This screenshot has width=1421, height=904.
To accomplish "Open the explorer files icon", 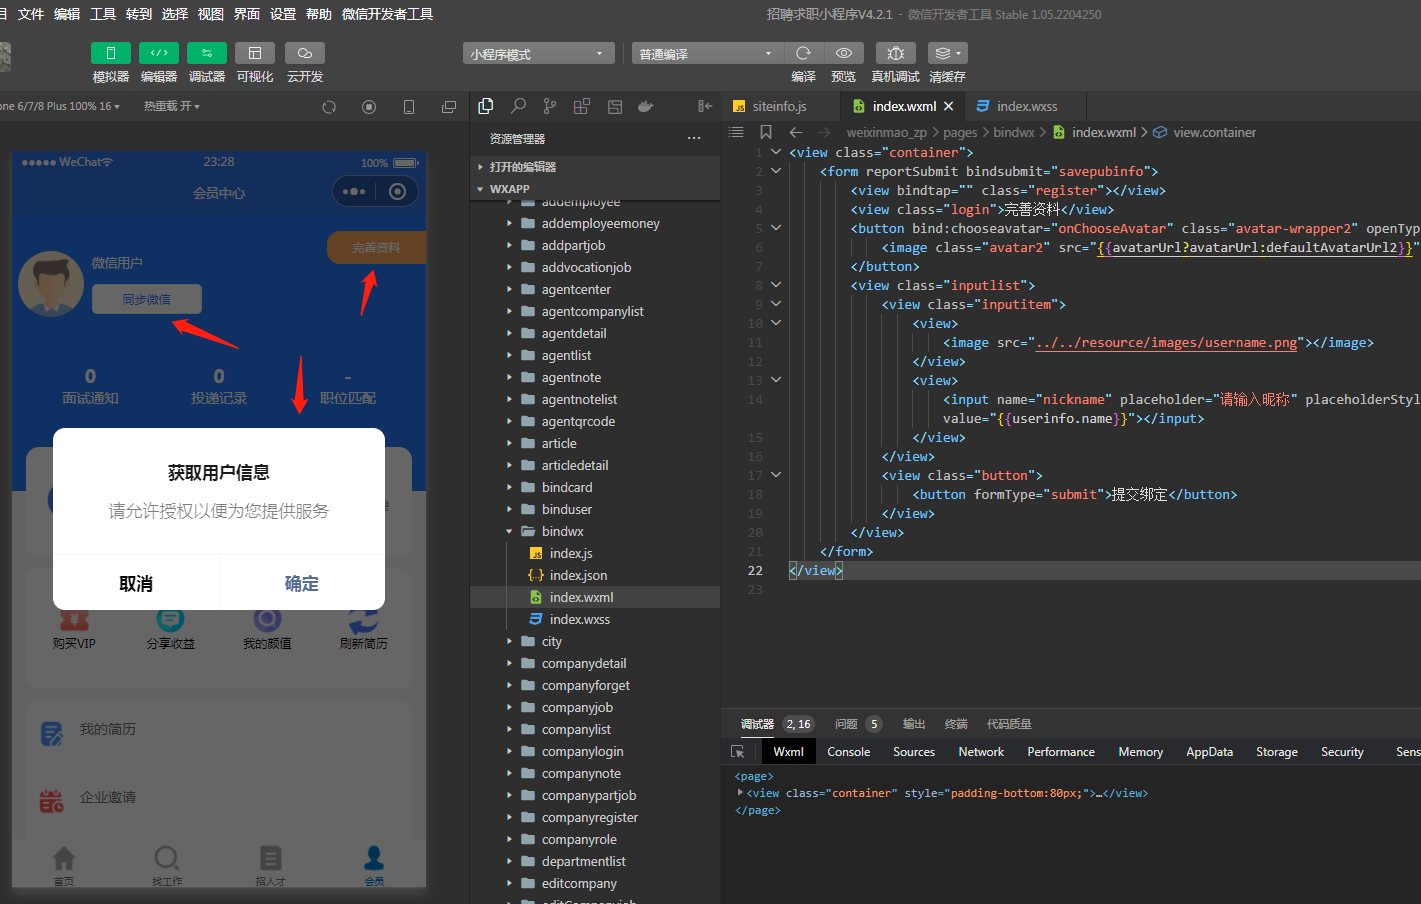I will [486, 106].
